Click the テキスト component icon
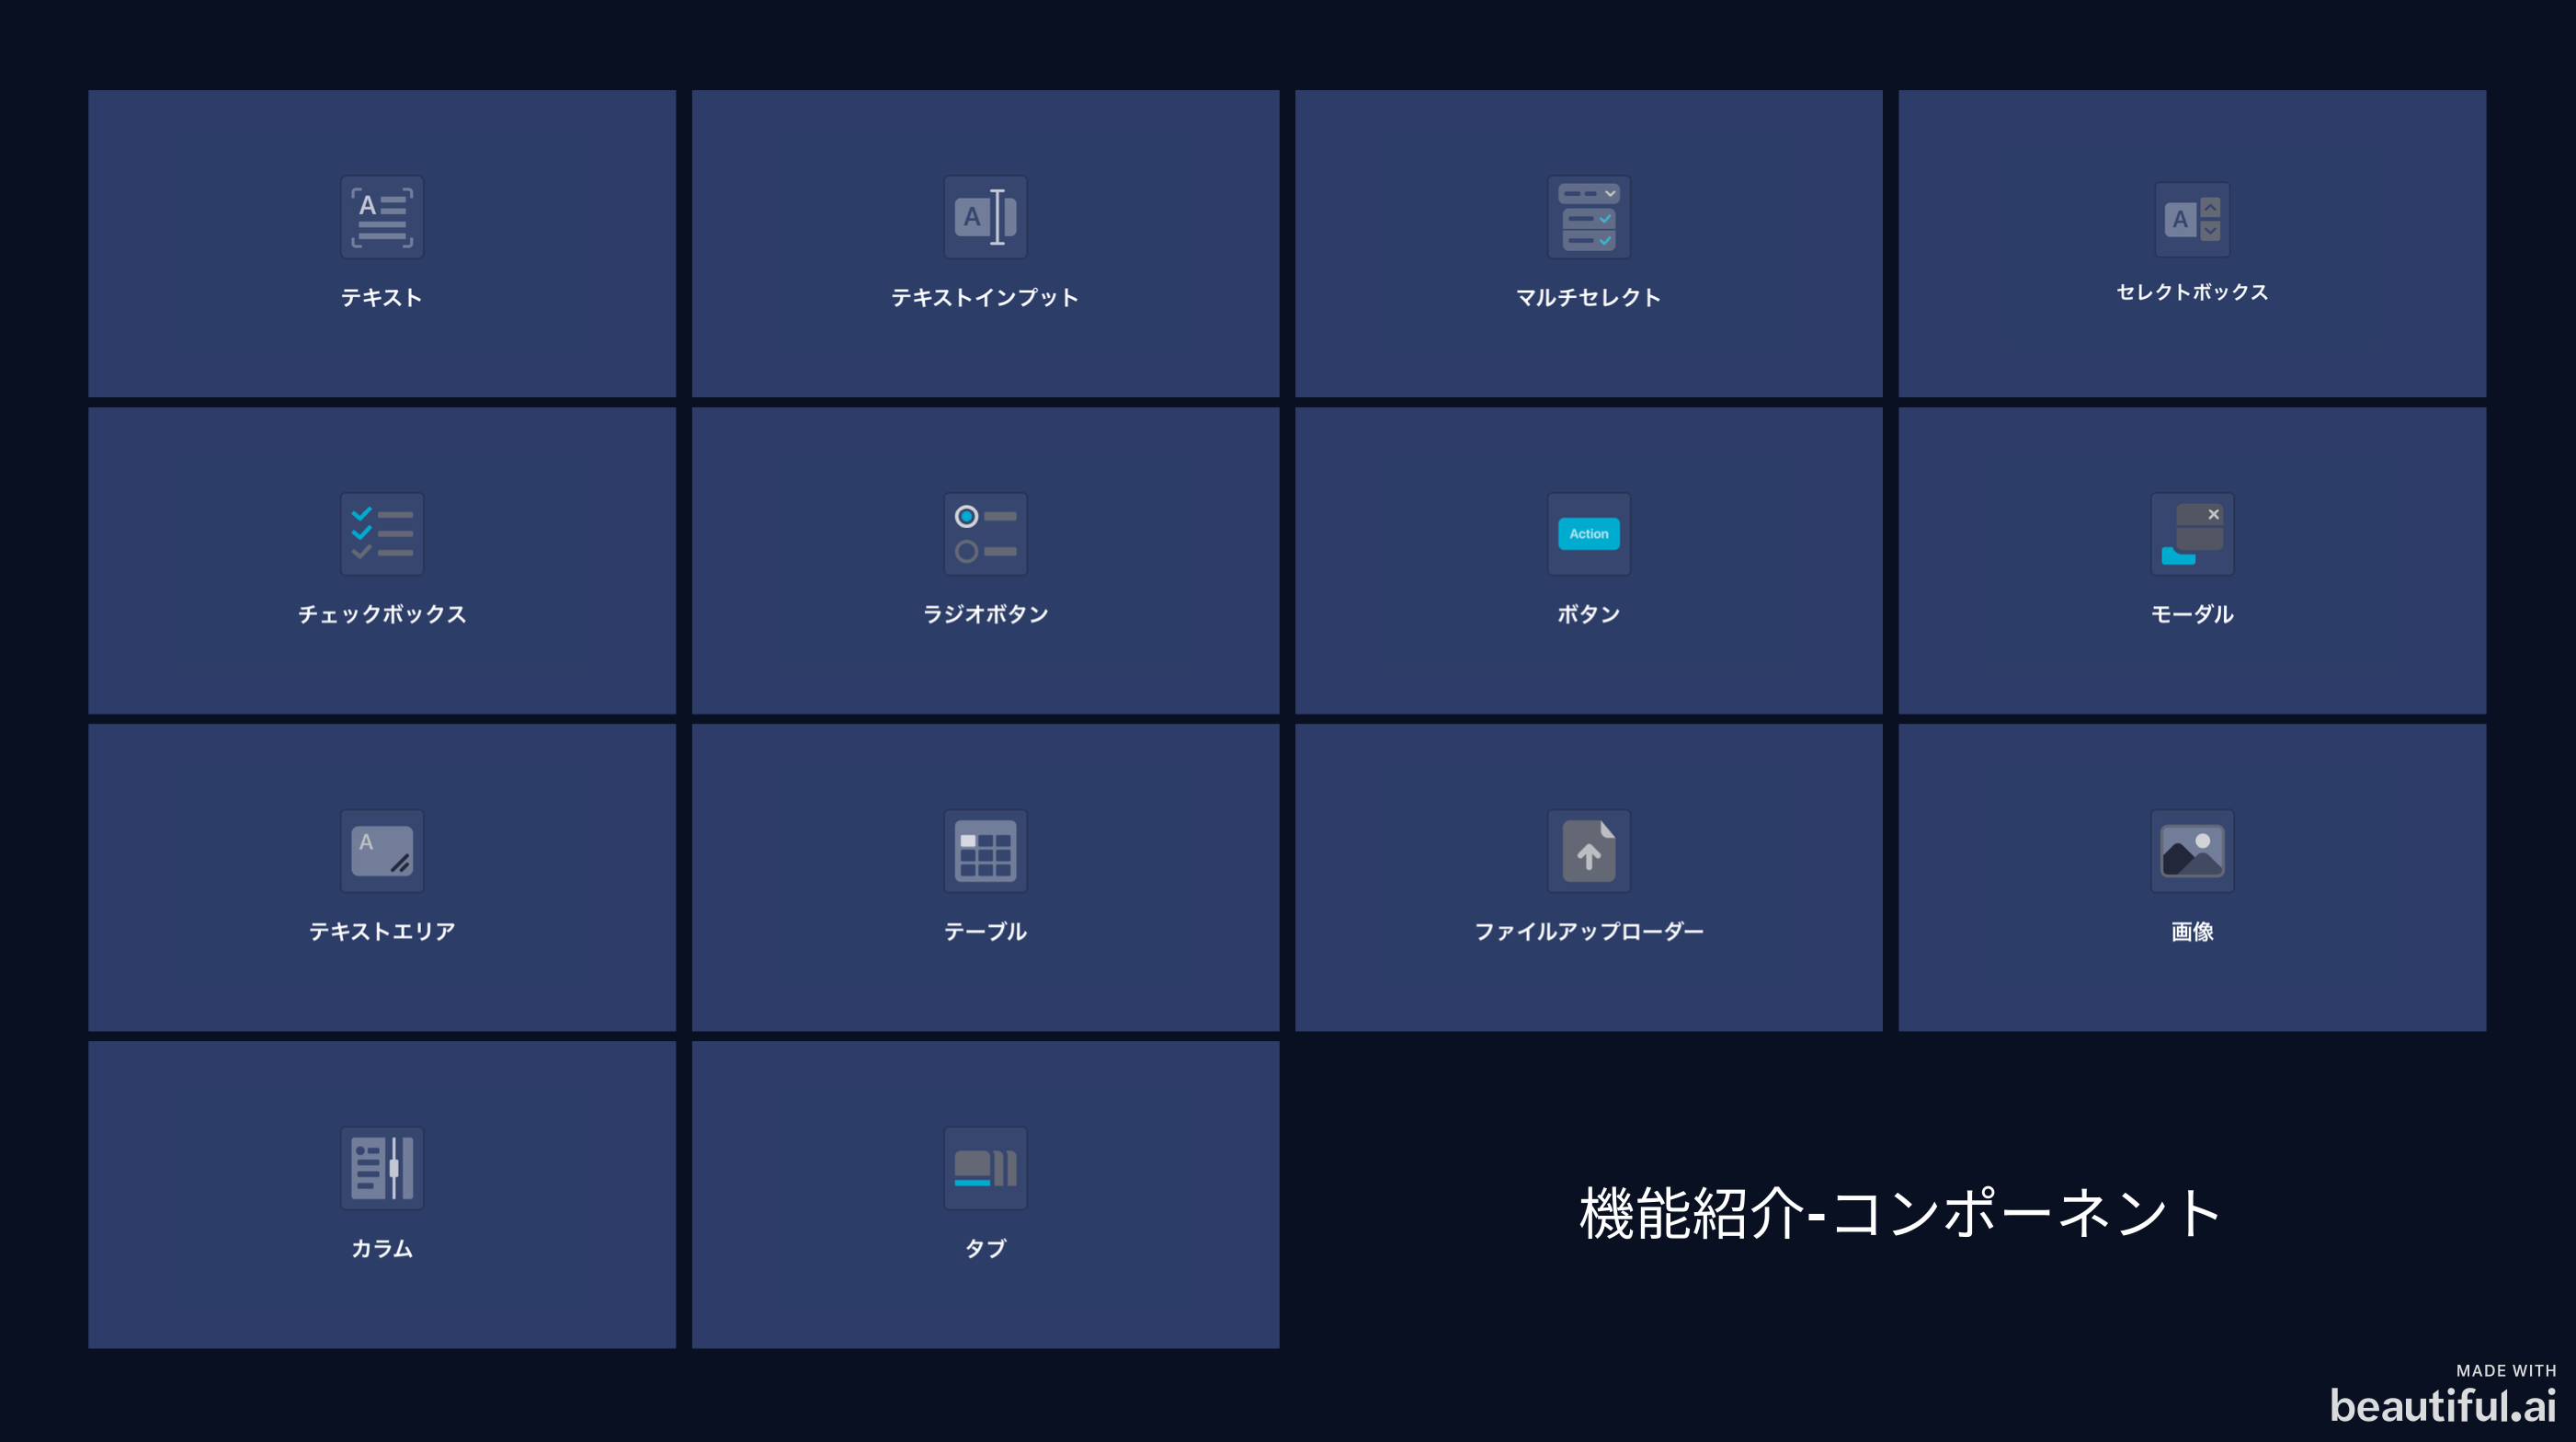Viewport: 2576px width, 1442px height. coord(381,217)
